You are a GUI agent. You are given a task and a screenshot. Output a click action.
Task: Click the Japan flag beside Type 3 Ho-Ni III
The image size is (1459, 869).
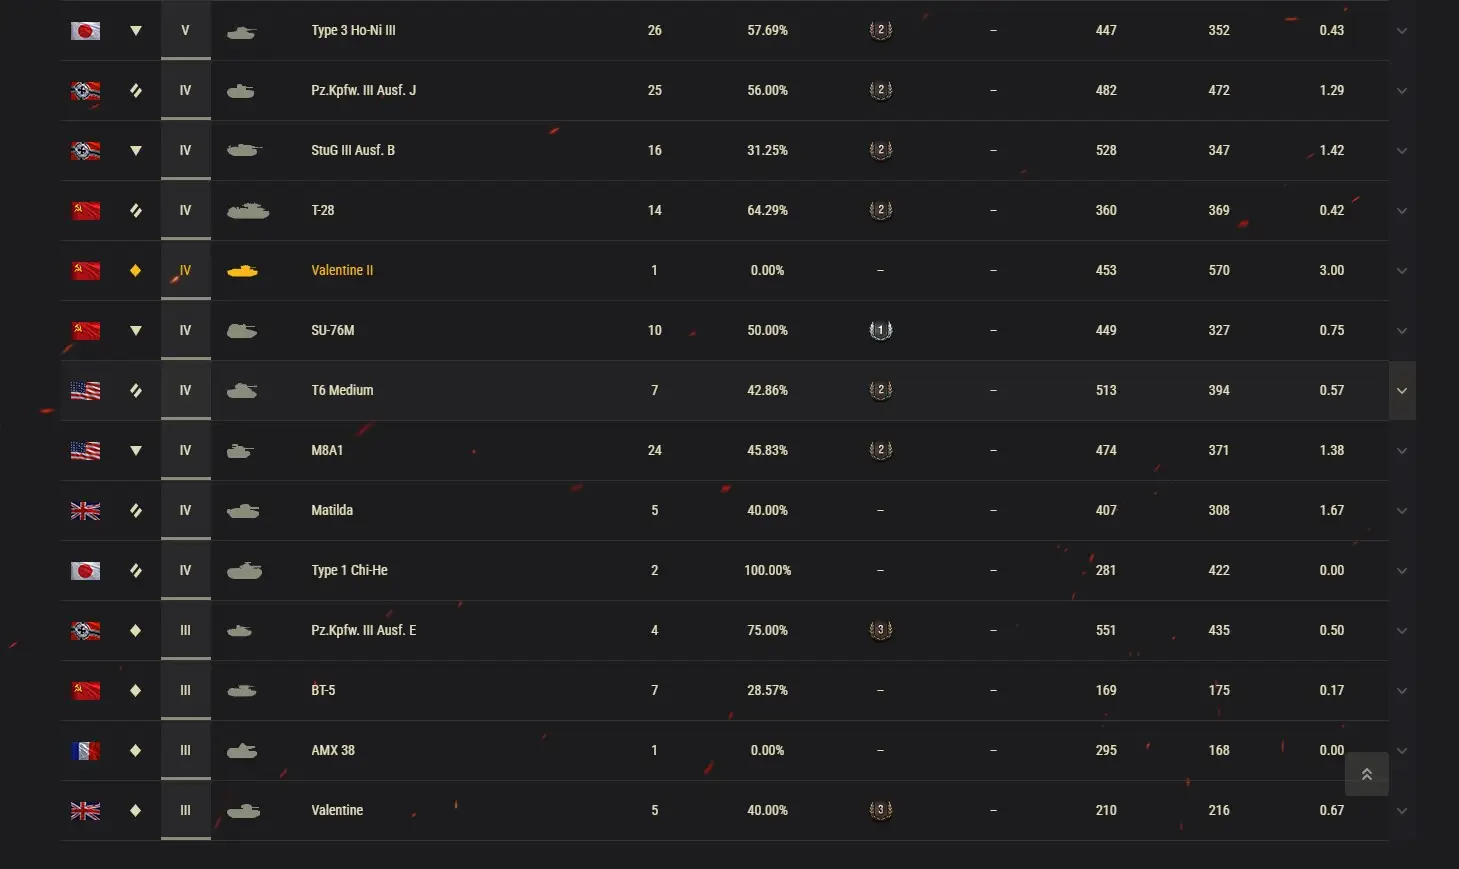[x=85, y=31]
